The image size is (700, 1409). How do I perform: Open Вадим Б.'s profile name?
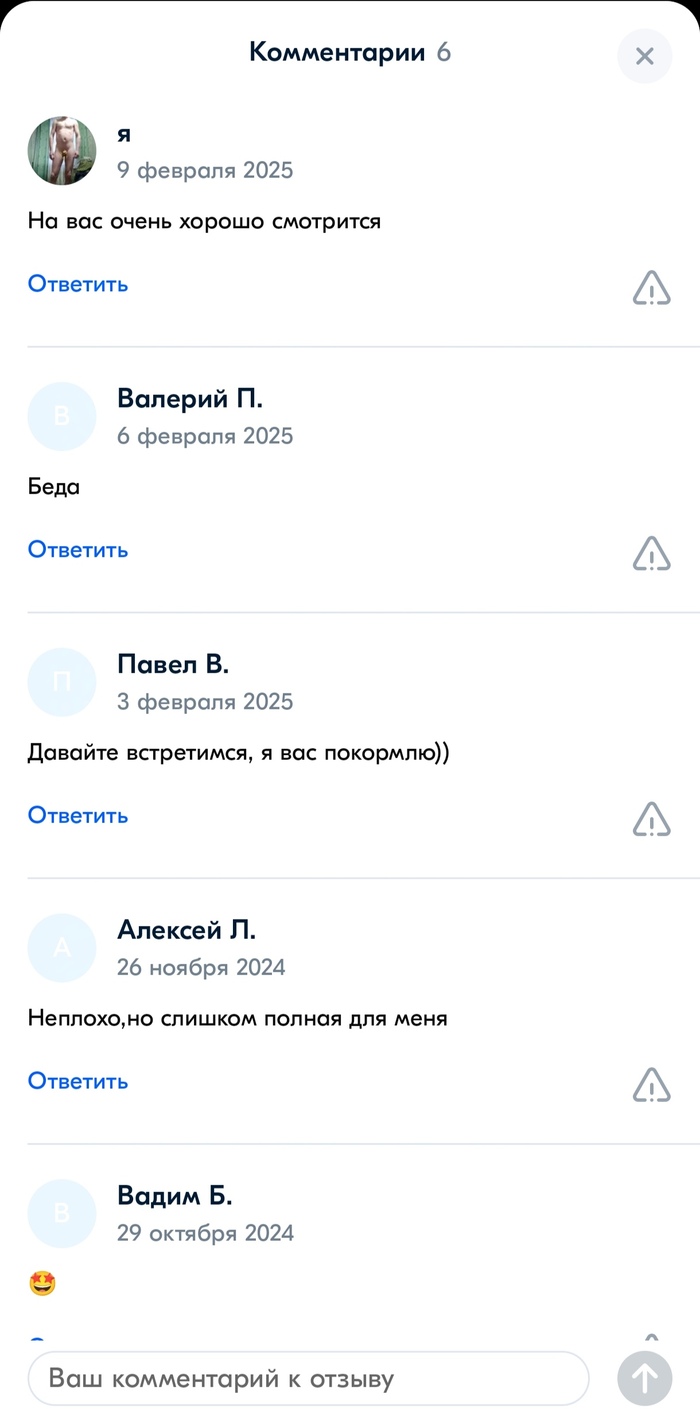pos(174,1196)
